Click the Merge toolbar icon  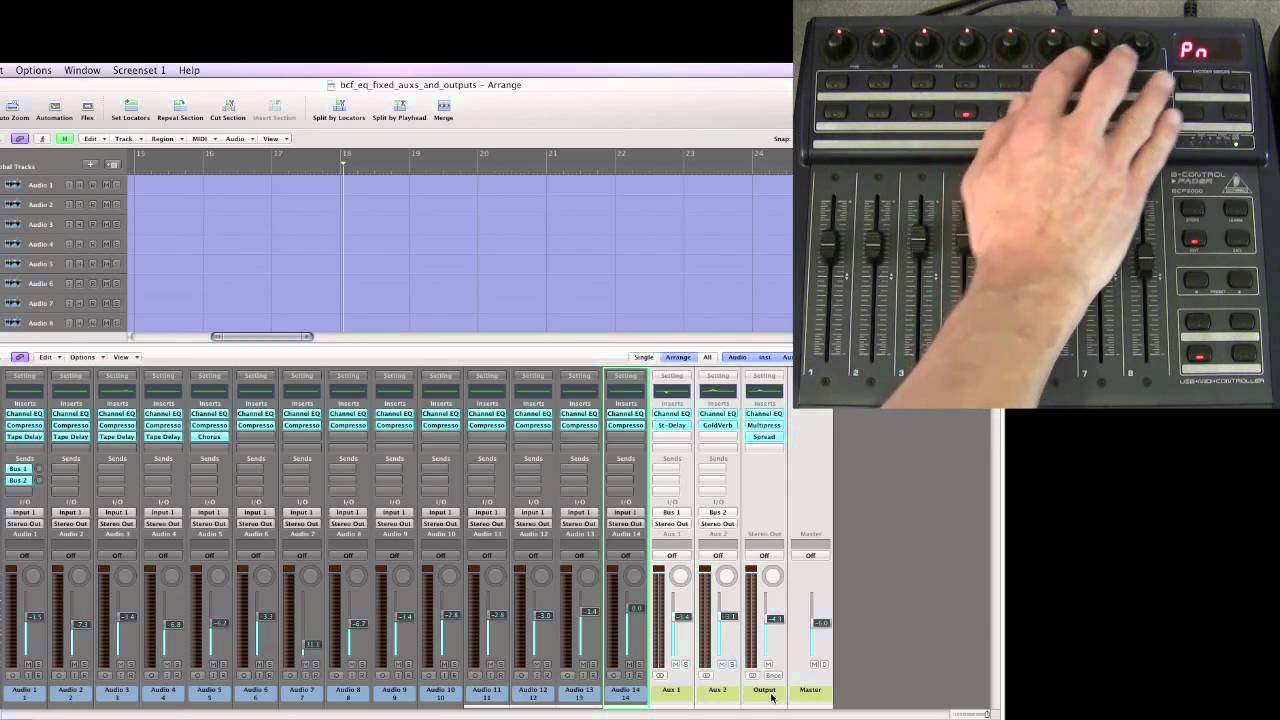click(444, 105)
